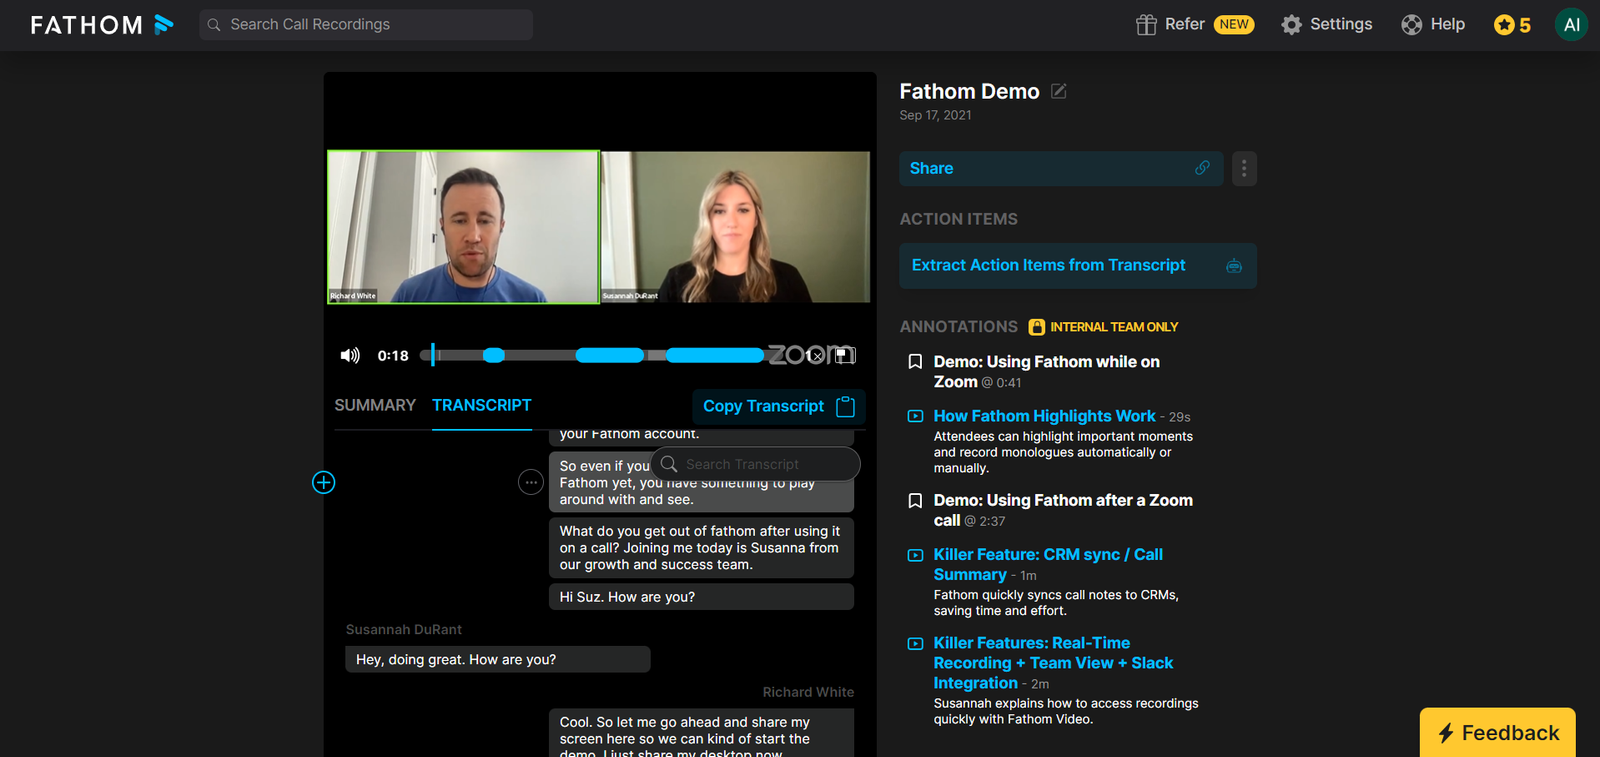Viewport: 1600px width, 757px height.
Task: Open the Refer gift icon link
Action: pos(1146,25)
